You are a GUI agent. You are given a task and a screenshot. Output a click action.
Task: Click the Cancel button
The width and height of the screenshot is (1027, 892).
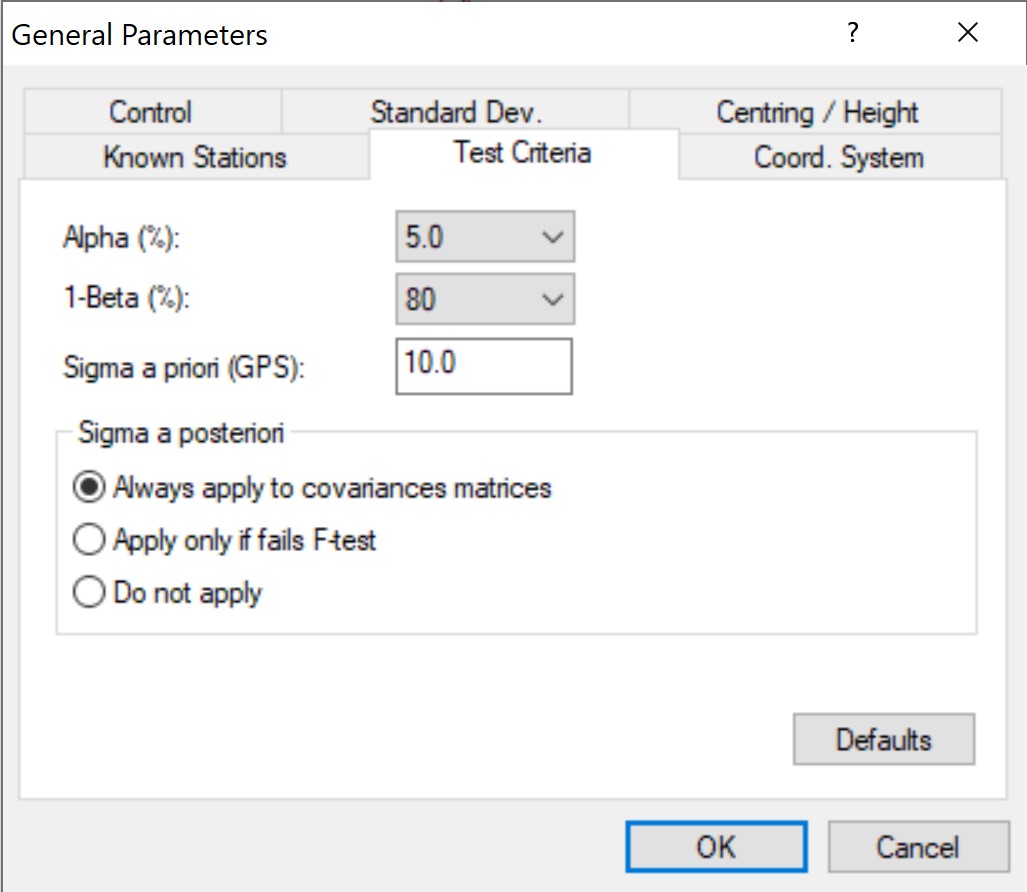tap(918, 847)
